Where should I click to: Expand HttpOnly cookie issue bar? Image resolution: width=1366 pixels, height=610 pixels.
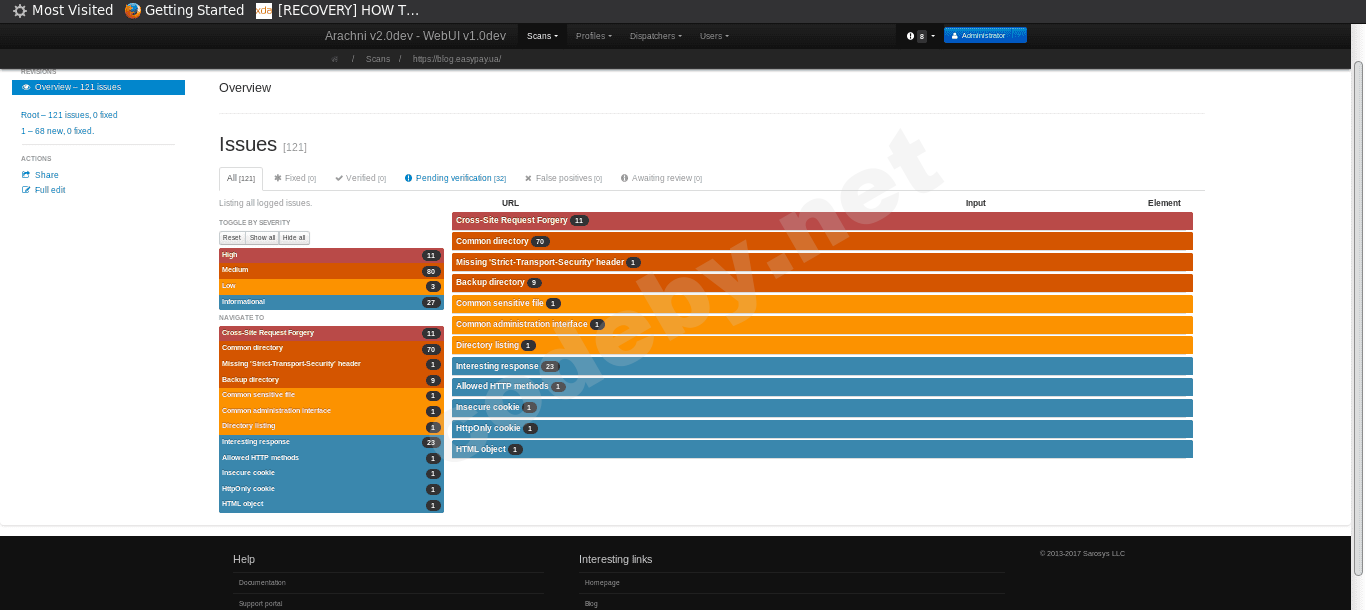pyautogui.click(x=822, y=428)
